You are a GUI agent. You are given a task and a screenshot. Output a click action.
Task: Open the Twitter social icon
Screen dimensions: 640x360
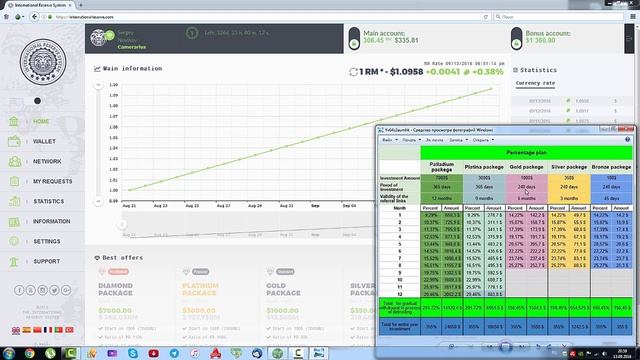(x=54, y=290)
